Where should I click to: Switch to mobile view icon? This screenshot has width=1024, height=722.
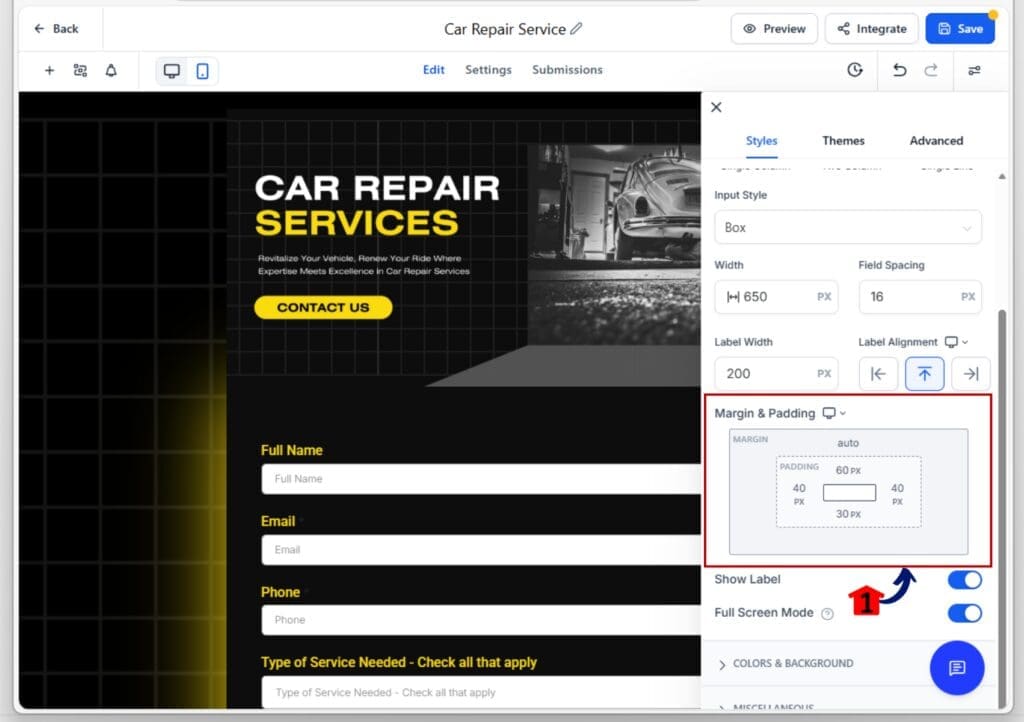(202, 71)
